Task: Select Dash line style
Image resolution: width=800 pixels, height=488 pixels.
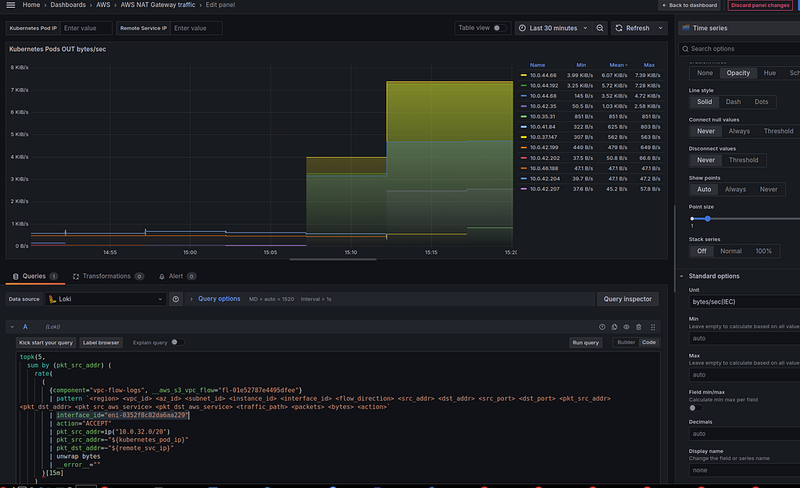Action: [x=733, y=102]
